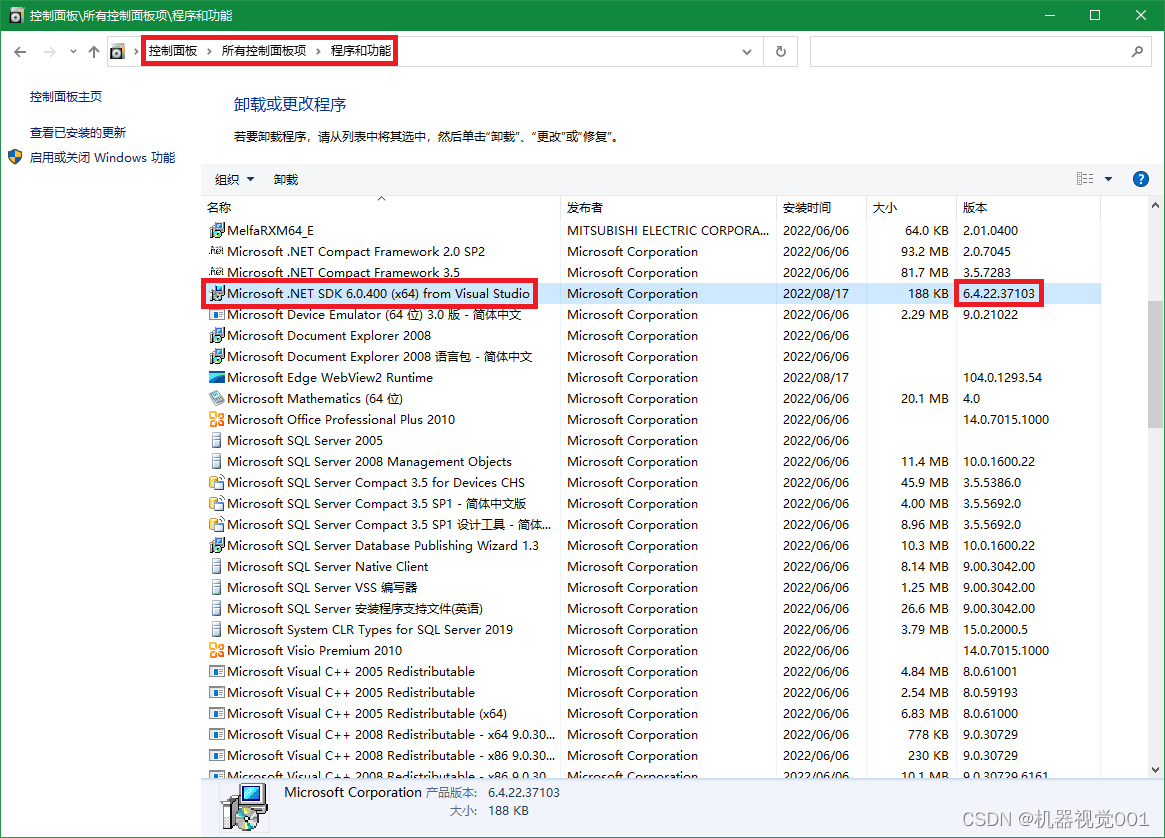Screen dimensions: 1165x838
Task: Open 控制面板主页 link
Action: coord(66,97)
